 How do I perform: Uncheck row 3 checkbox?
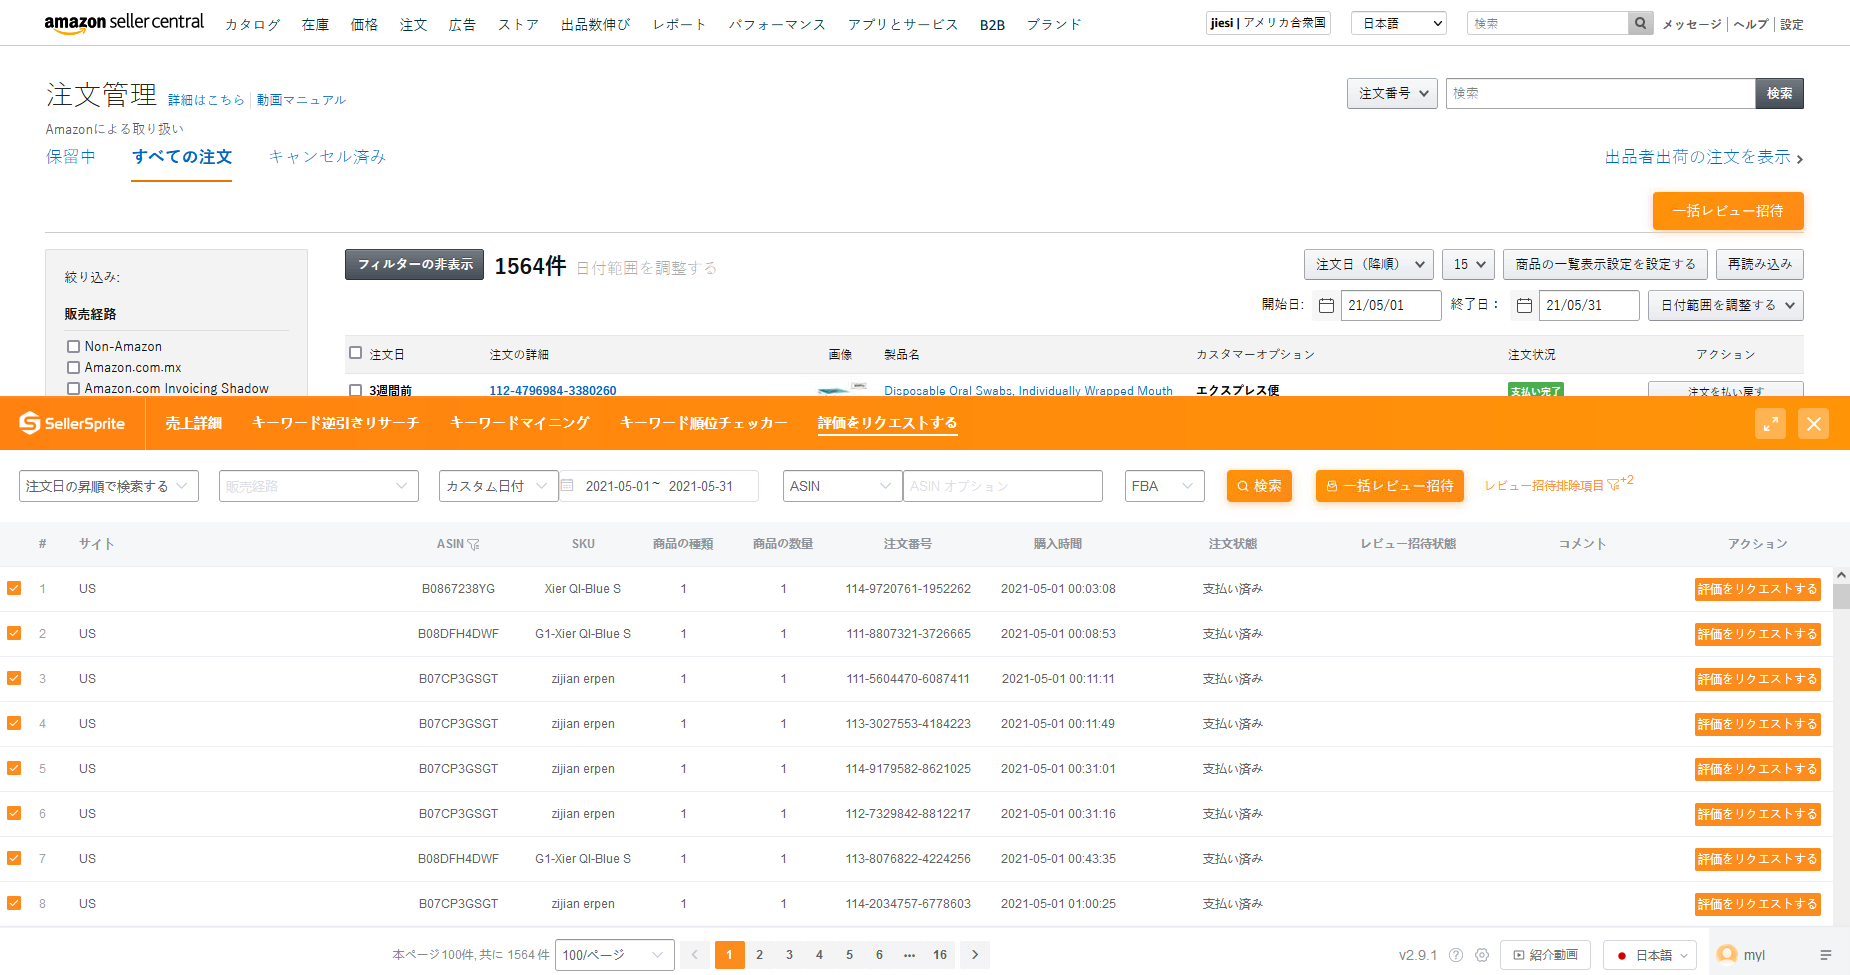(x=14, y=678)
